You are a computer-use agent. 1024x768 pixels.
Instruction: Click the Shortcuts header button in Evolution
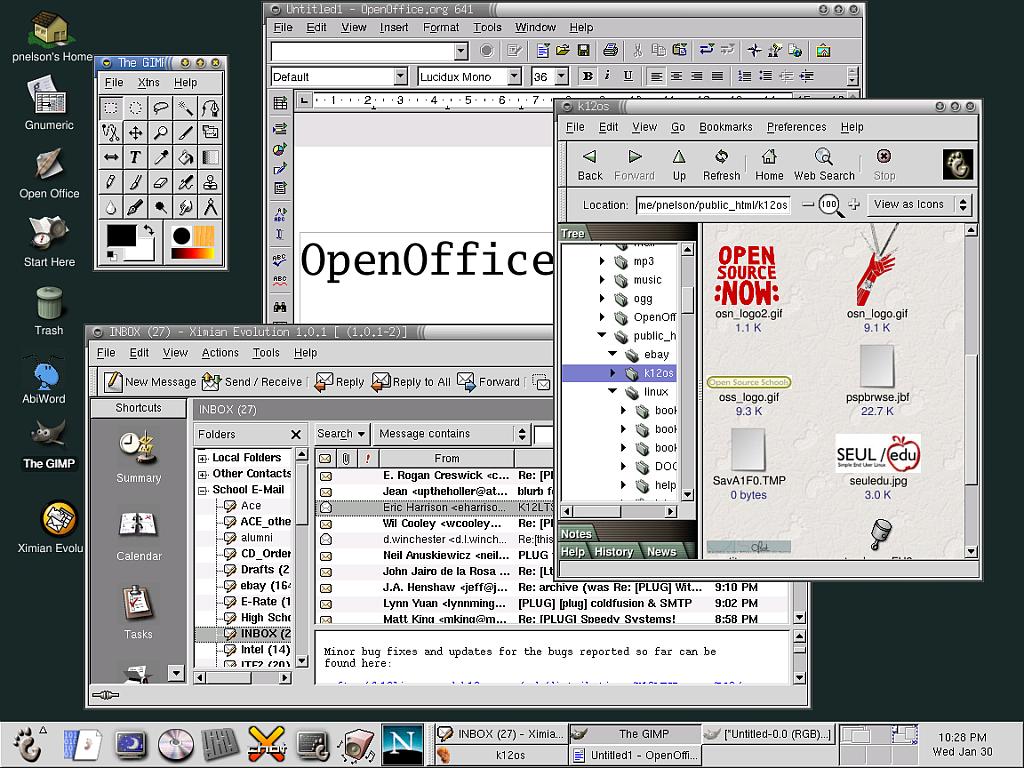click(138, 408)
